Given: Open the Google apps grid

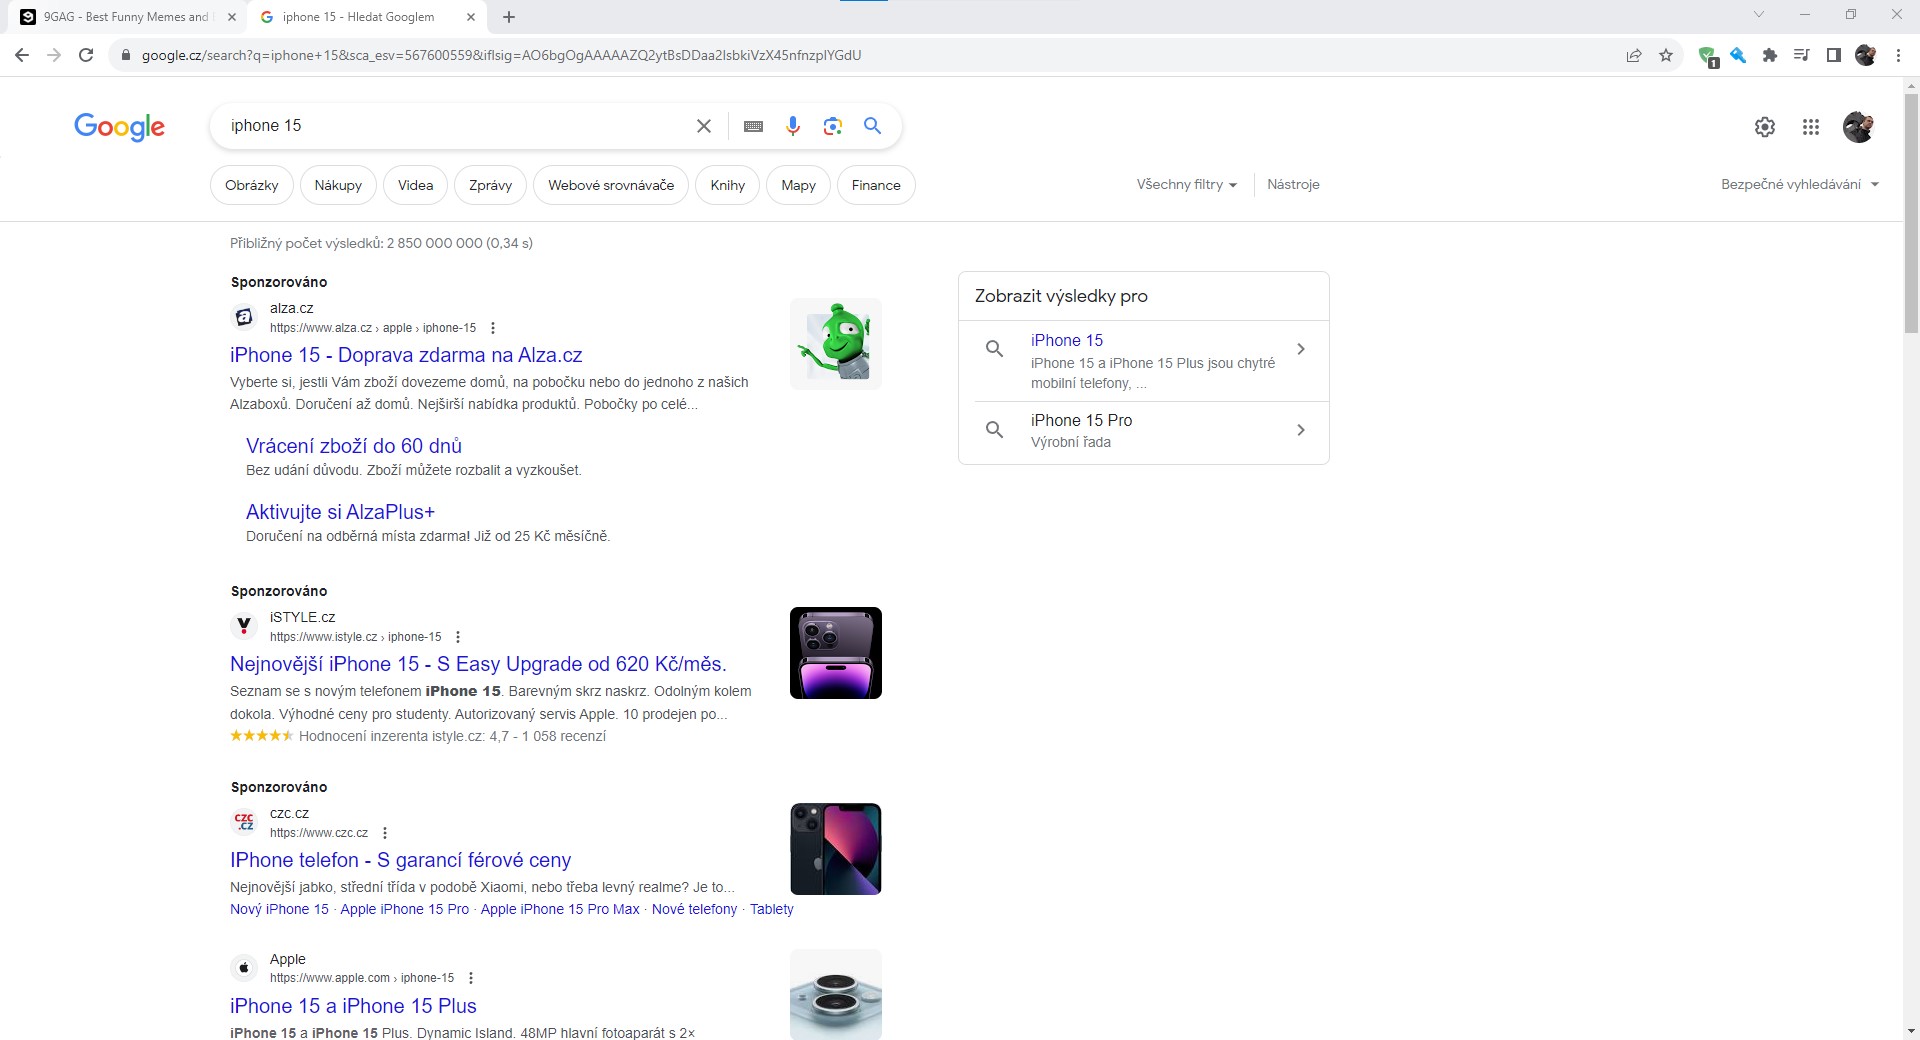Looking at the screenshot, I should pyautogui.click(x=1811, y=127).
